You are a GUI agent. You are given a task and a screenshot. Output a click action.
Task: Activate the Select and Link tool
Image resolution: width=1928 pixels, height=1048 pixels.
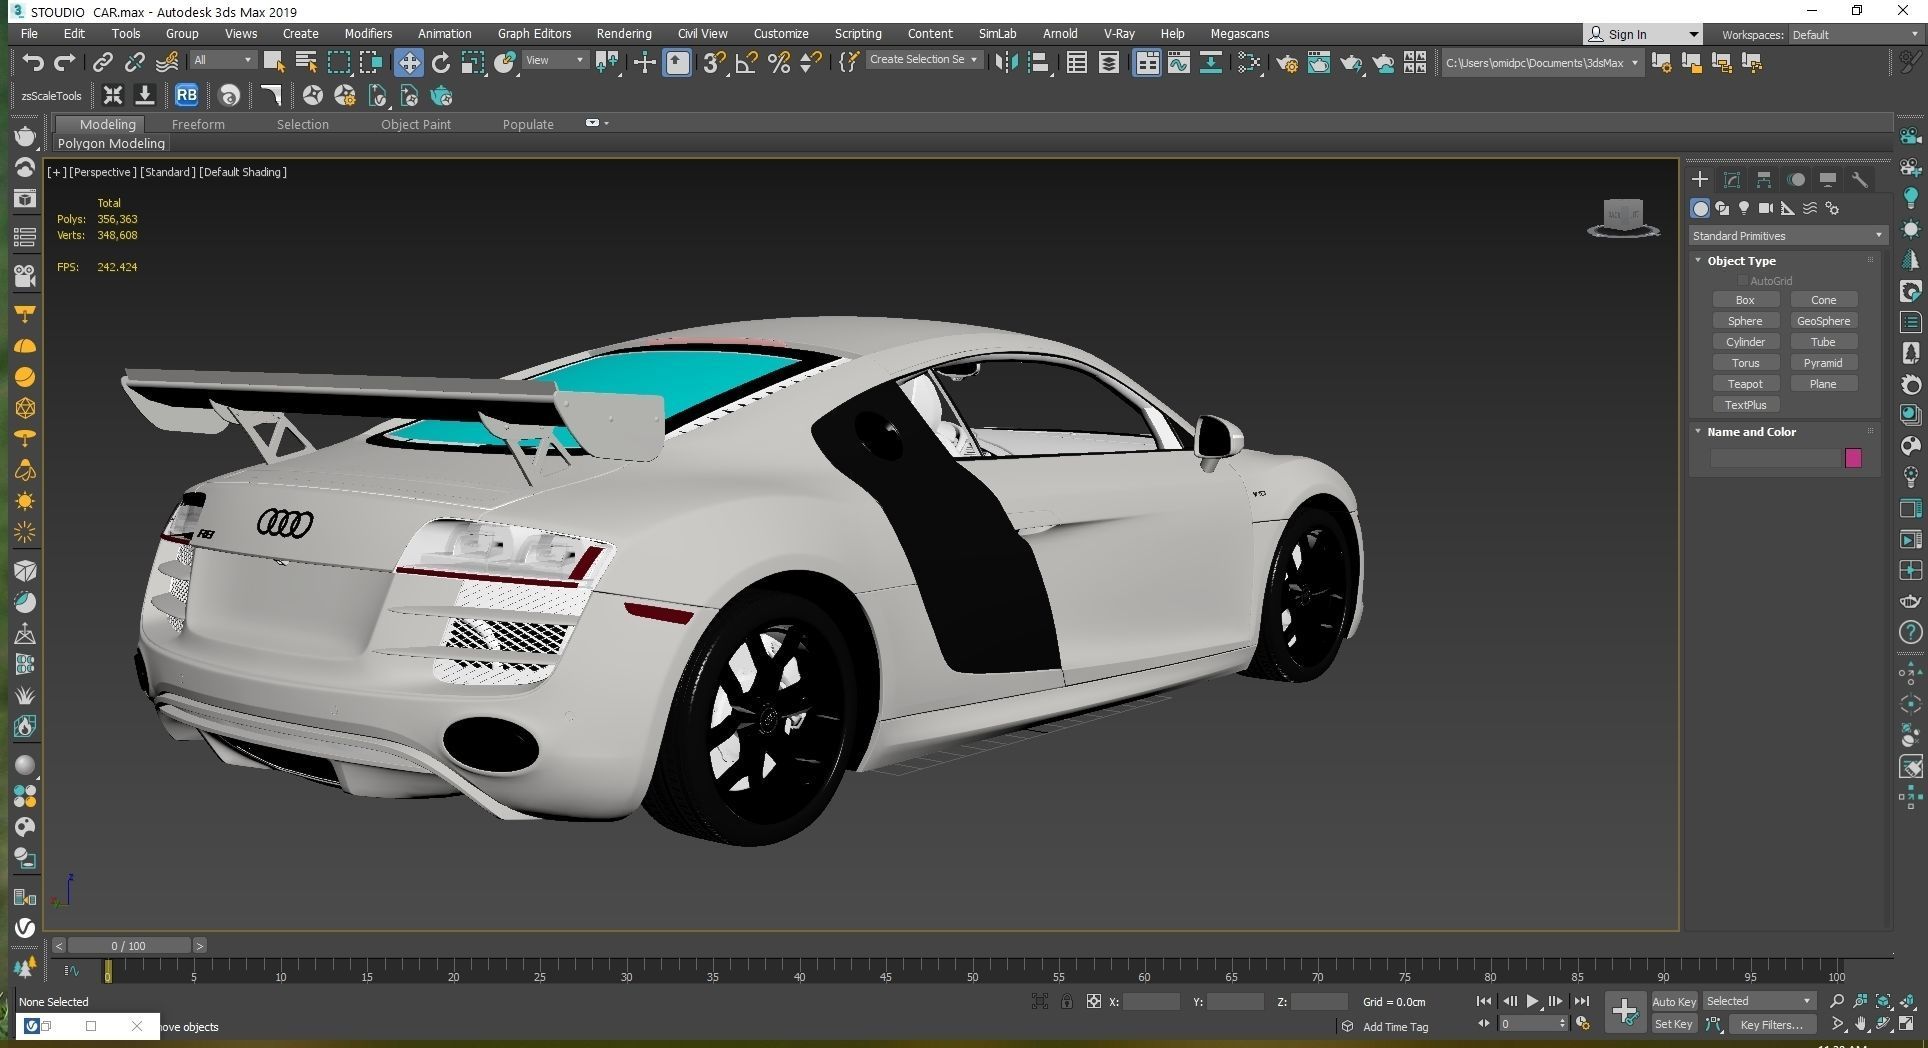pyautogui.click(x=102, y=63)
